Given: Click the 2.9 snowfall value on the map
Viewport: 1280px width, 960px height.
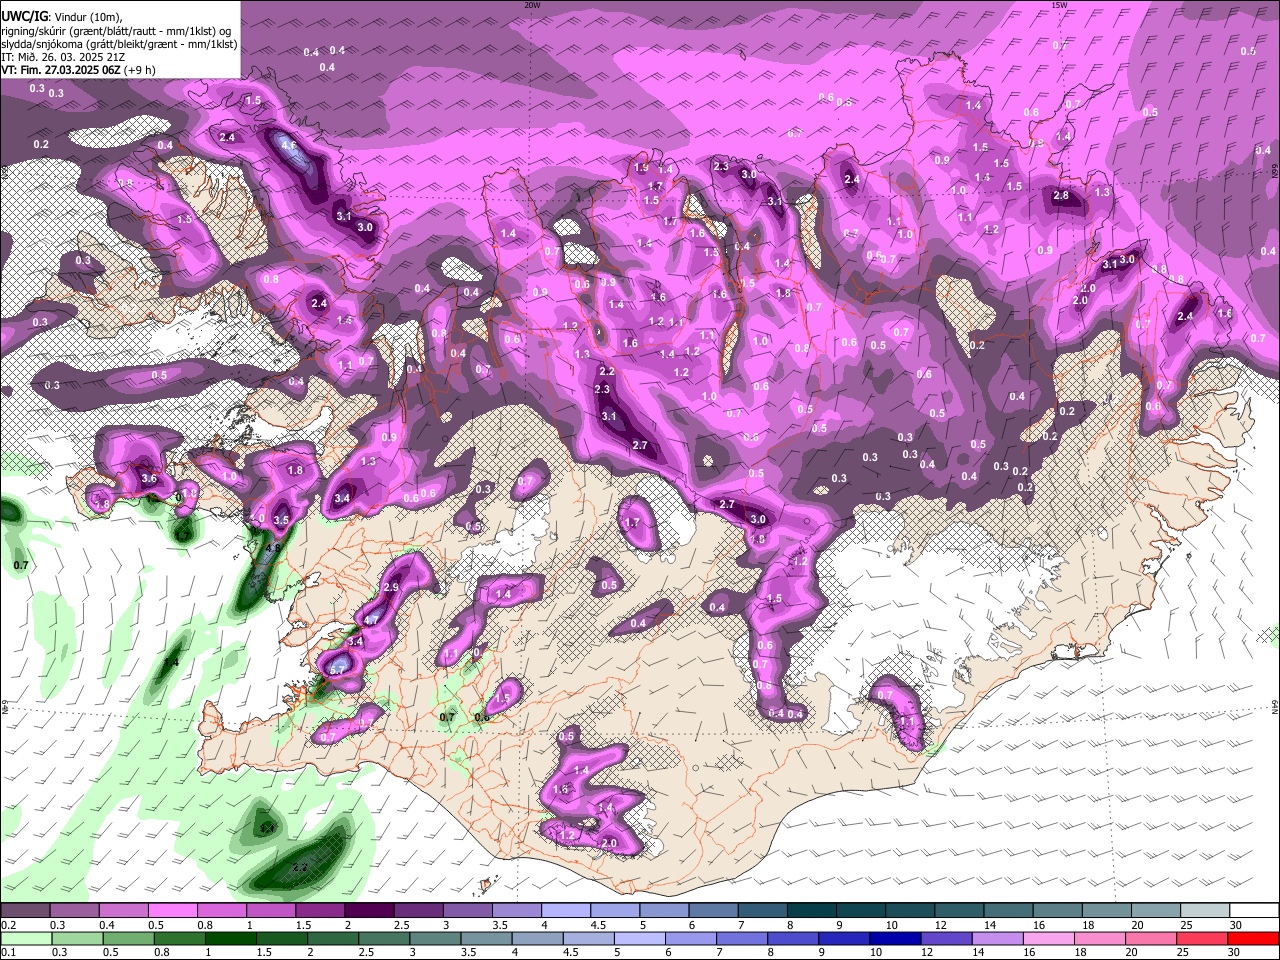Looking at the screenshot, I should 391,587.
